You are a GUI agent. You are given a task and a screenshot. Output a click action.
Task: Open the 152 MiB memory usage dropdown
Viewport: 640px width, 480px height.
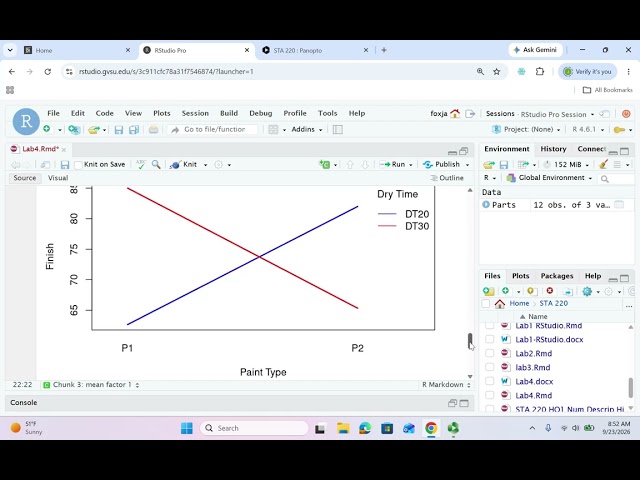tap(567, 164)
